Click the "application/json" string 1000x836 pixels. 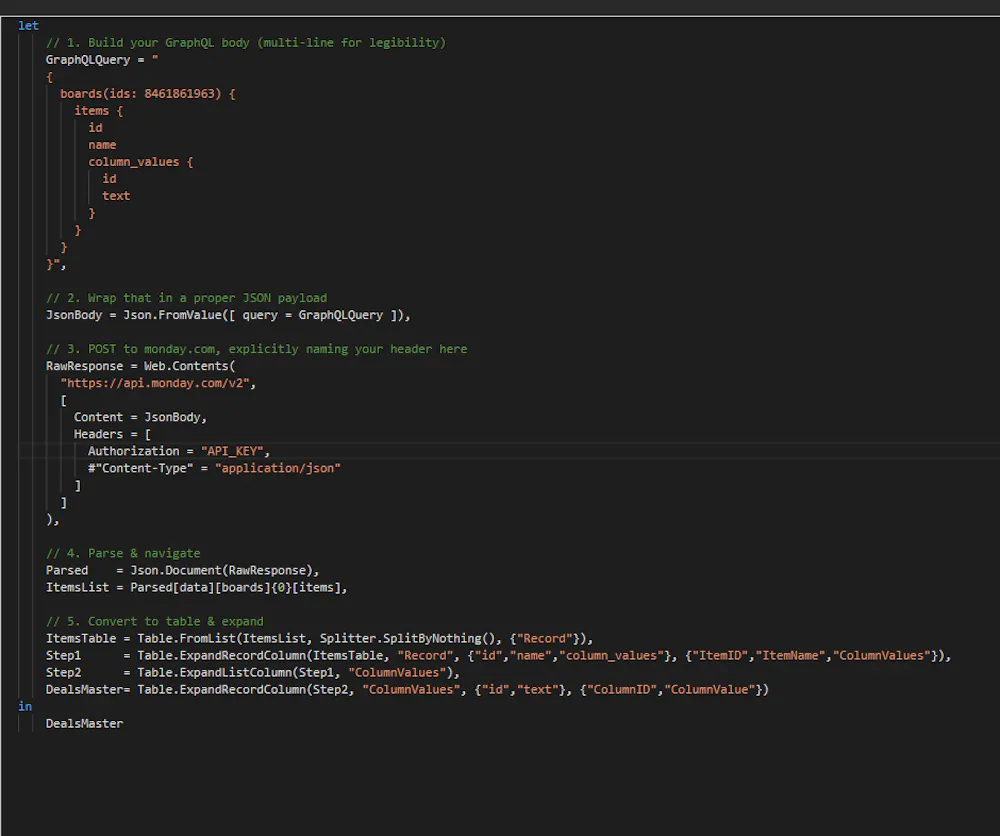click(x=278, y=467)
